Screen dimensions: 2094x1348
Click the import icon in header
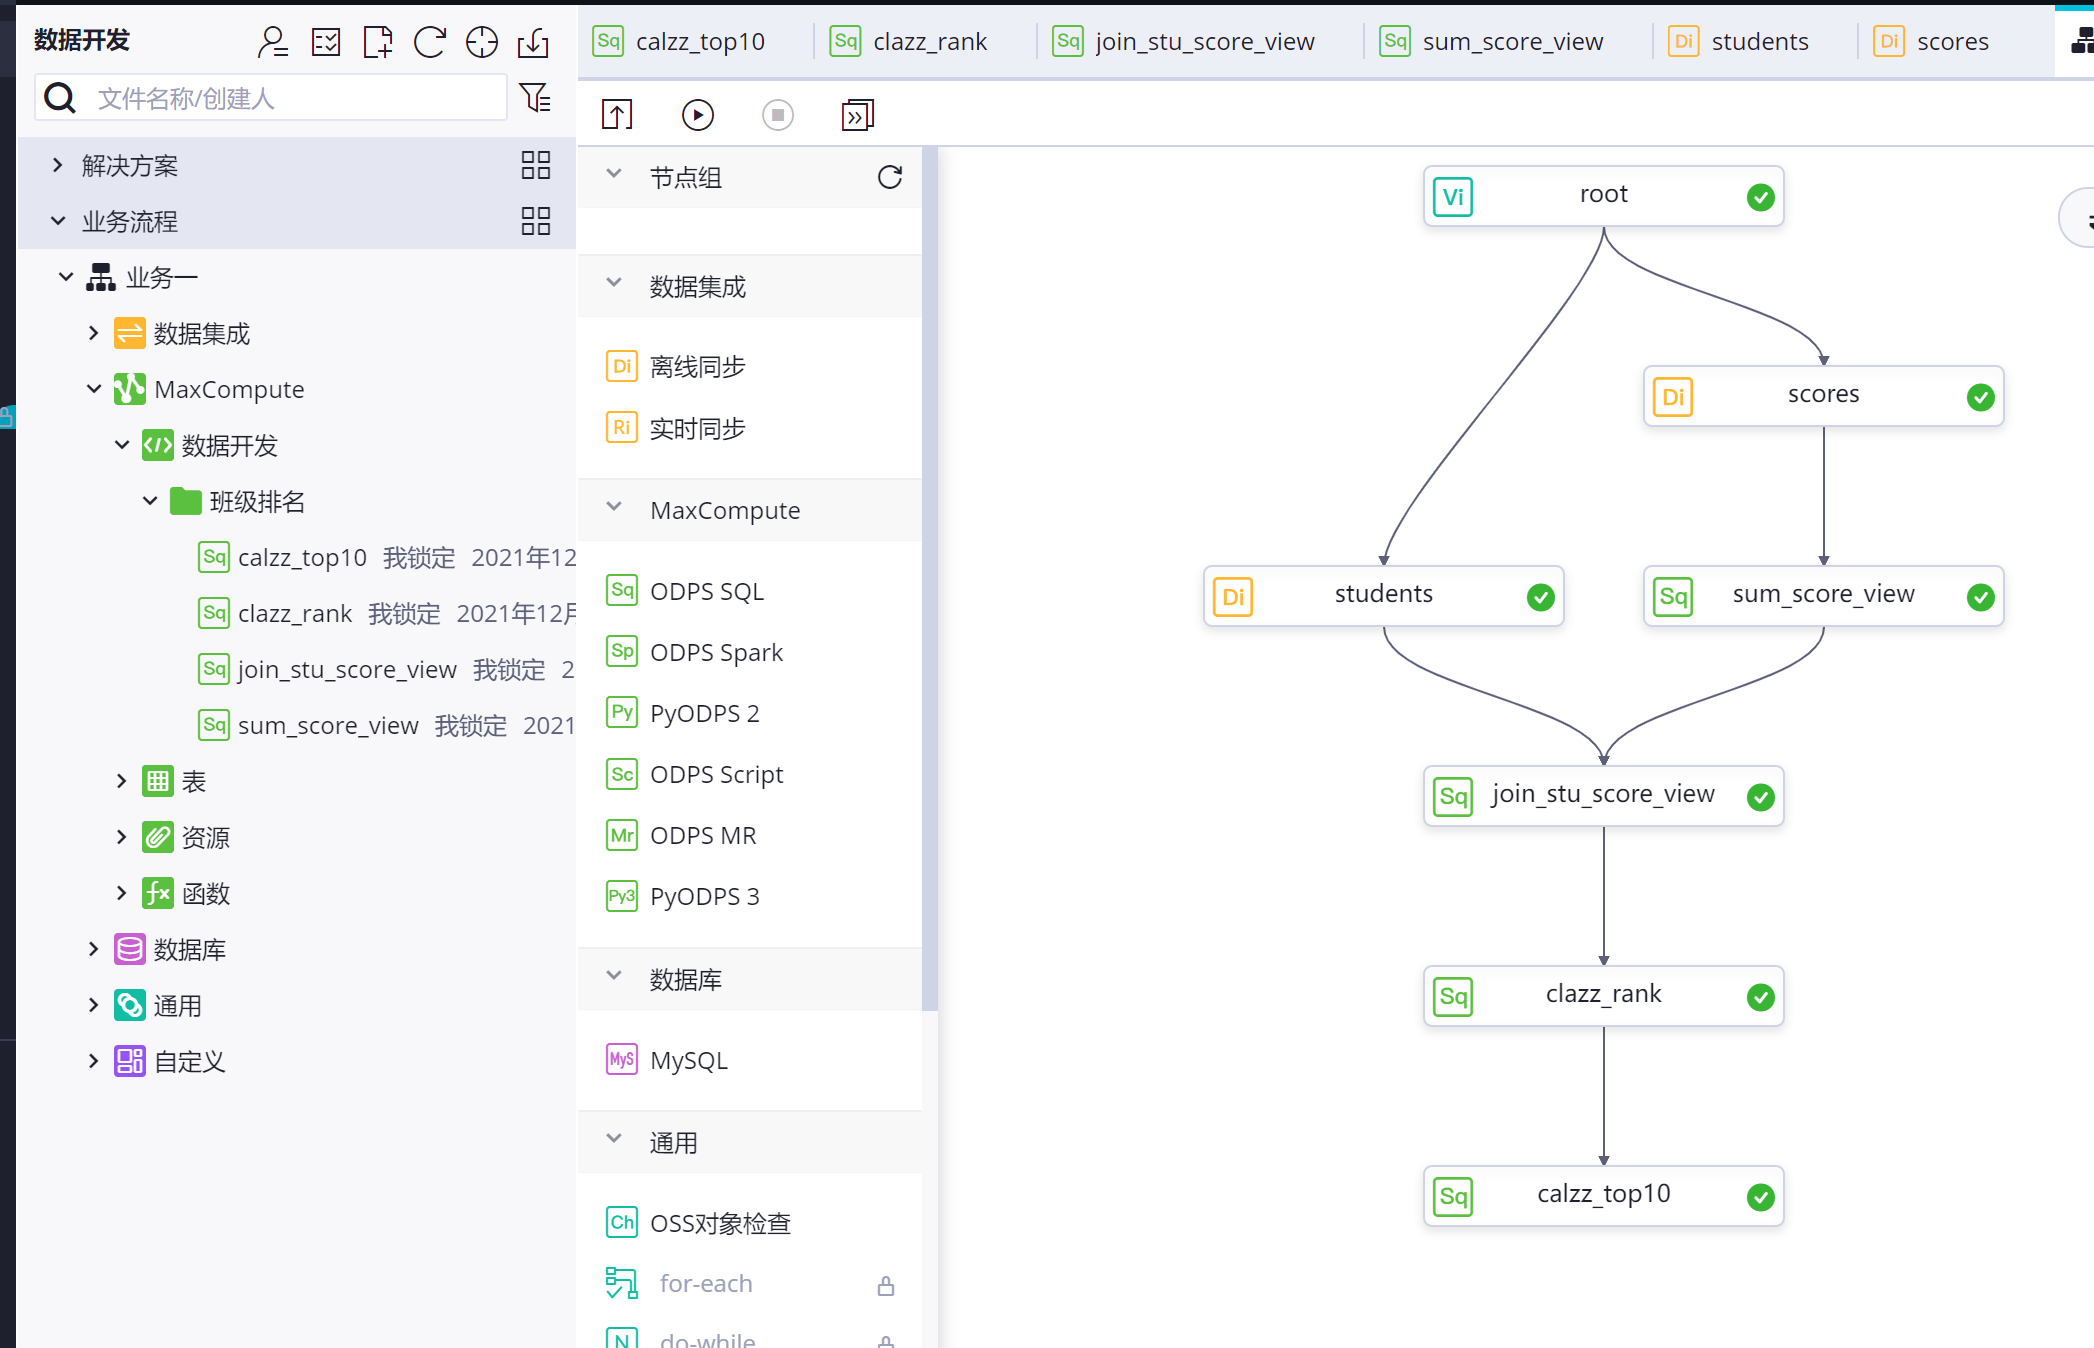[534, 41]
